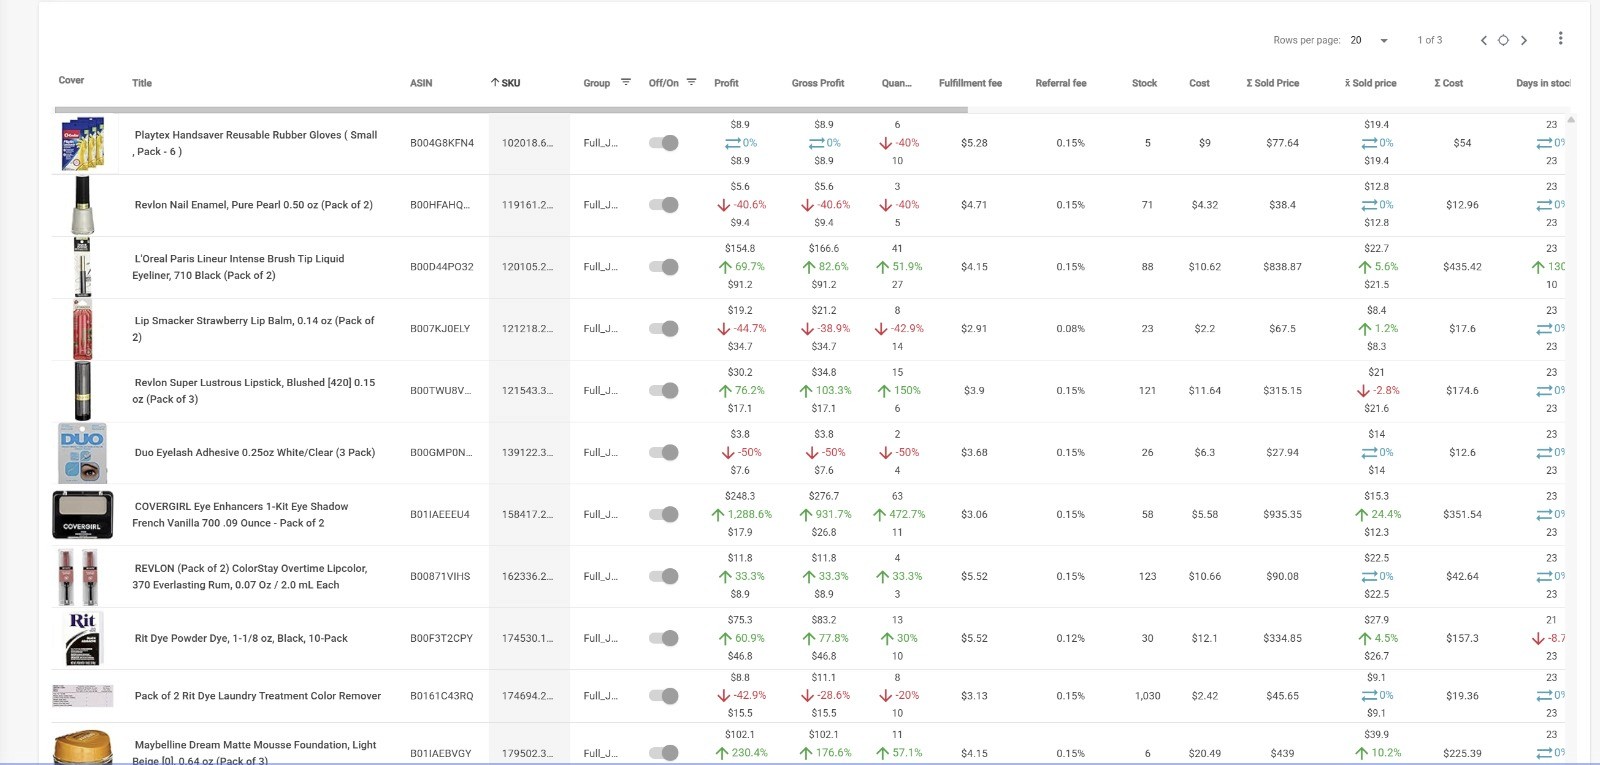Open the Duo Eyelash Adhesive cover thumbnail
Viewport: 1600px width, 765px height.
82,453
